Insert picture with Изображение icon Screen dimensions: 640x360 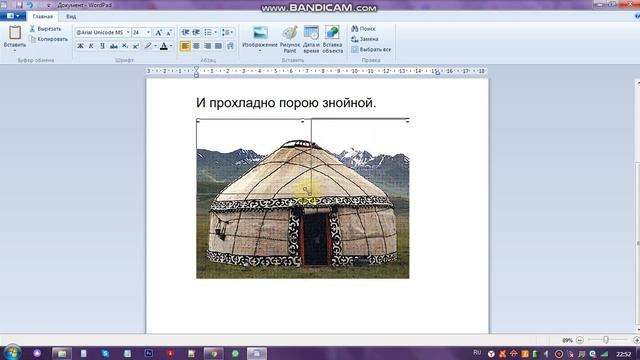(260, 33)
